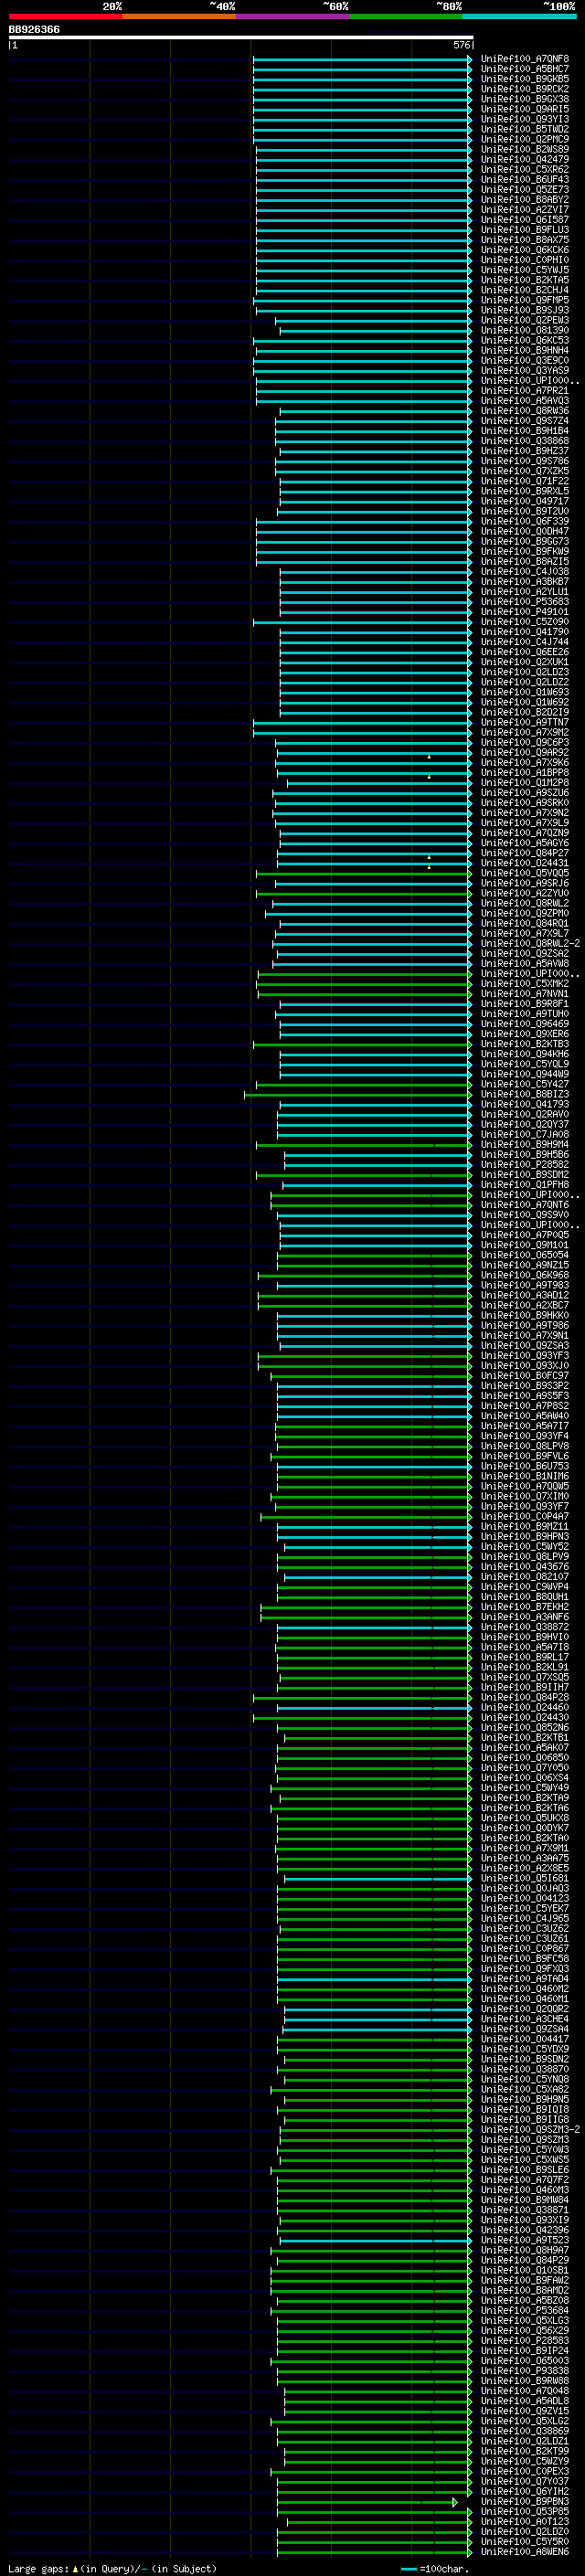Select hit label UniRef100_Q1M2P8
The width and height of the screenshot is (585, 2576).
(x=524, y=782)
